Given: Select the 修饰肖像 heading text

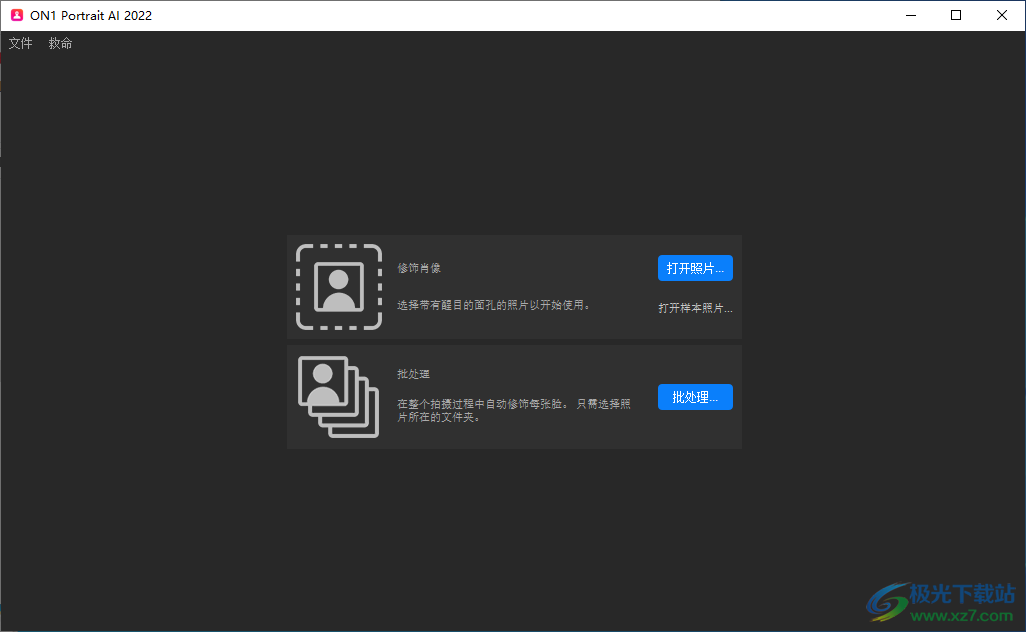Looking at the screenshot, I should point(419,268).
